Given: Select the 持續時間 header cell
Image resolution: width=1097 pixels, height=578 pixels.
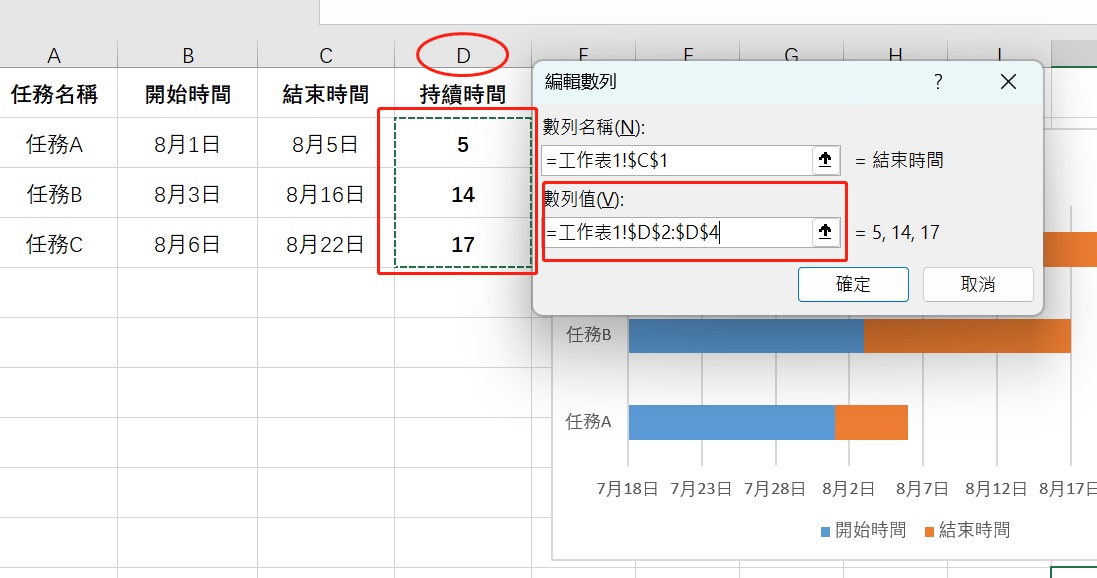Looking at the screenshot, I should coord(461,94).
